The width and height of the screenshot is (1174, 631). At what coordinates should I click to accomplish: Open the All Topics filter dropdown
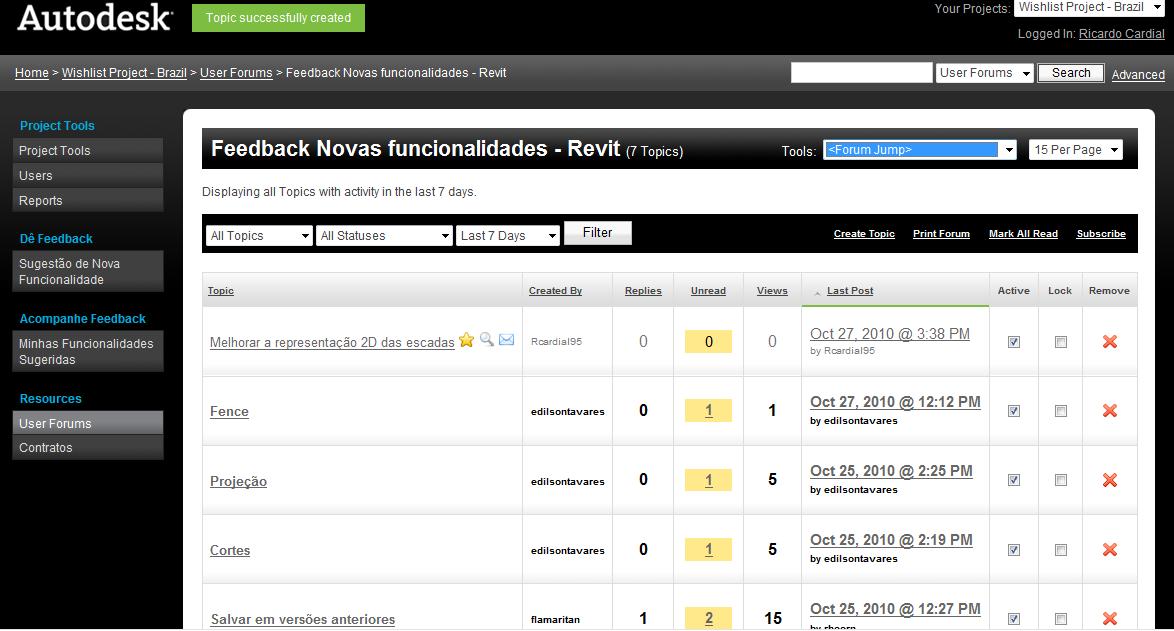(259, 236)
